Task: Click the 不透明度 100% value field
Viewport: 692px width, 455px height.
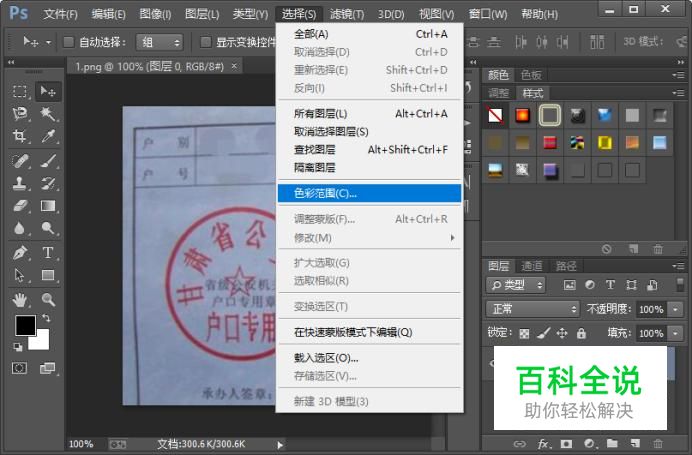Action: (x=651, y=309)
